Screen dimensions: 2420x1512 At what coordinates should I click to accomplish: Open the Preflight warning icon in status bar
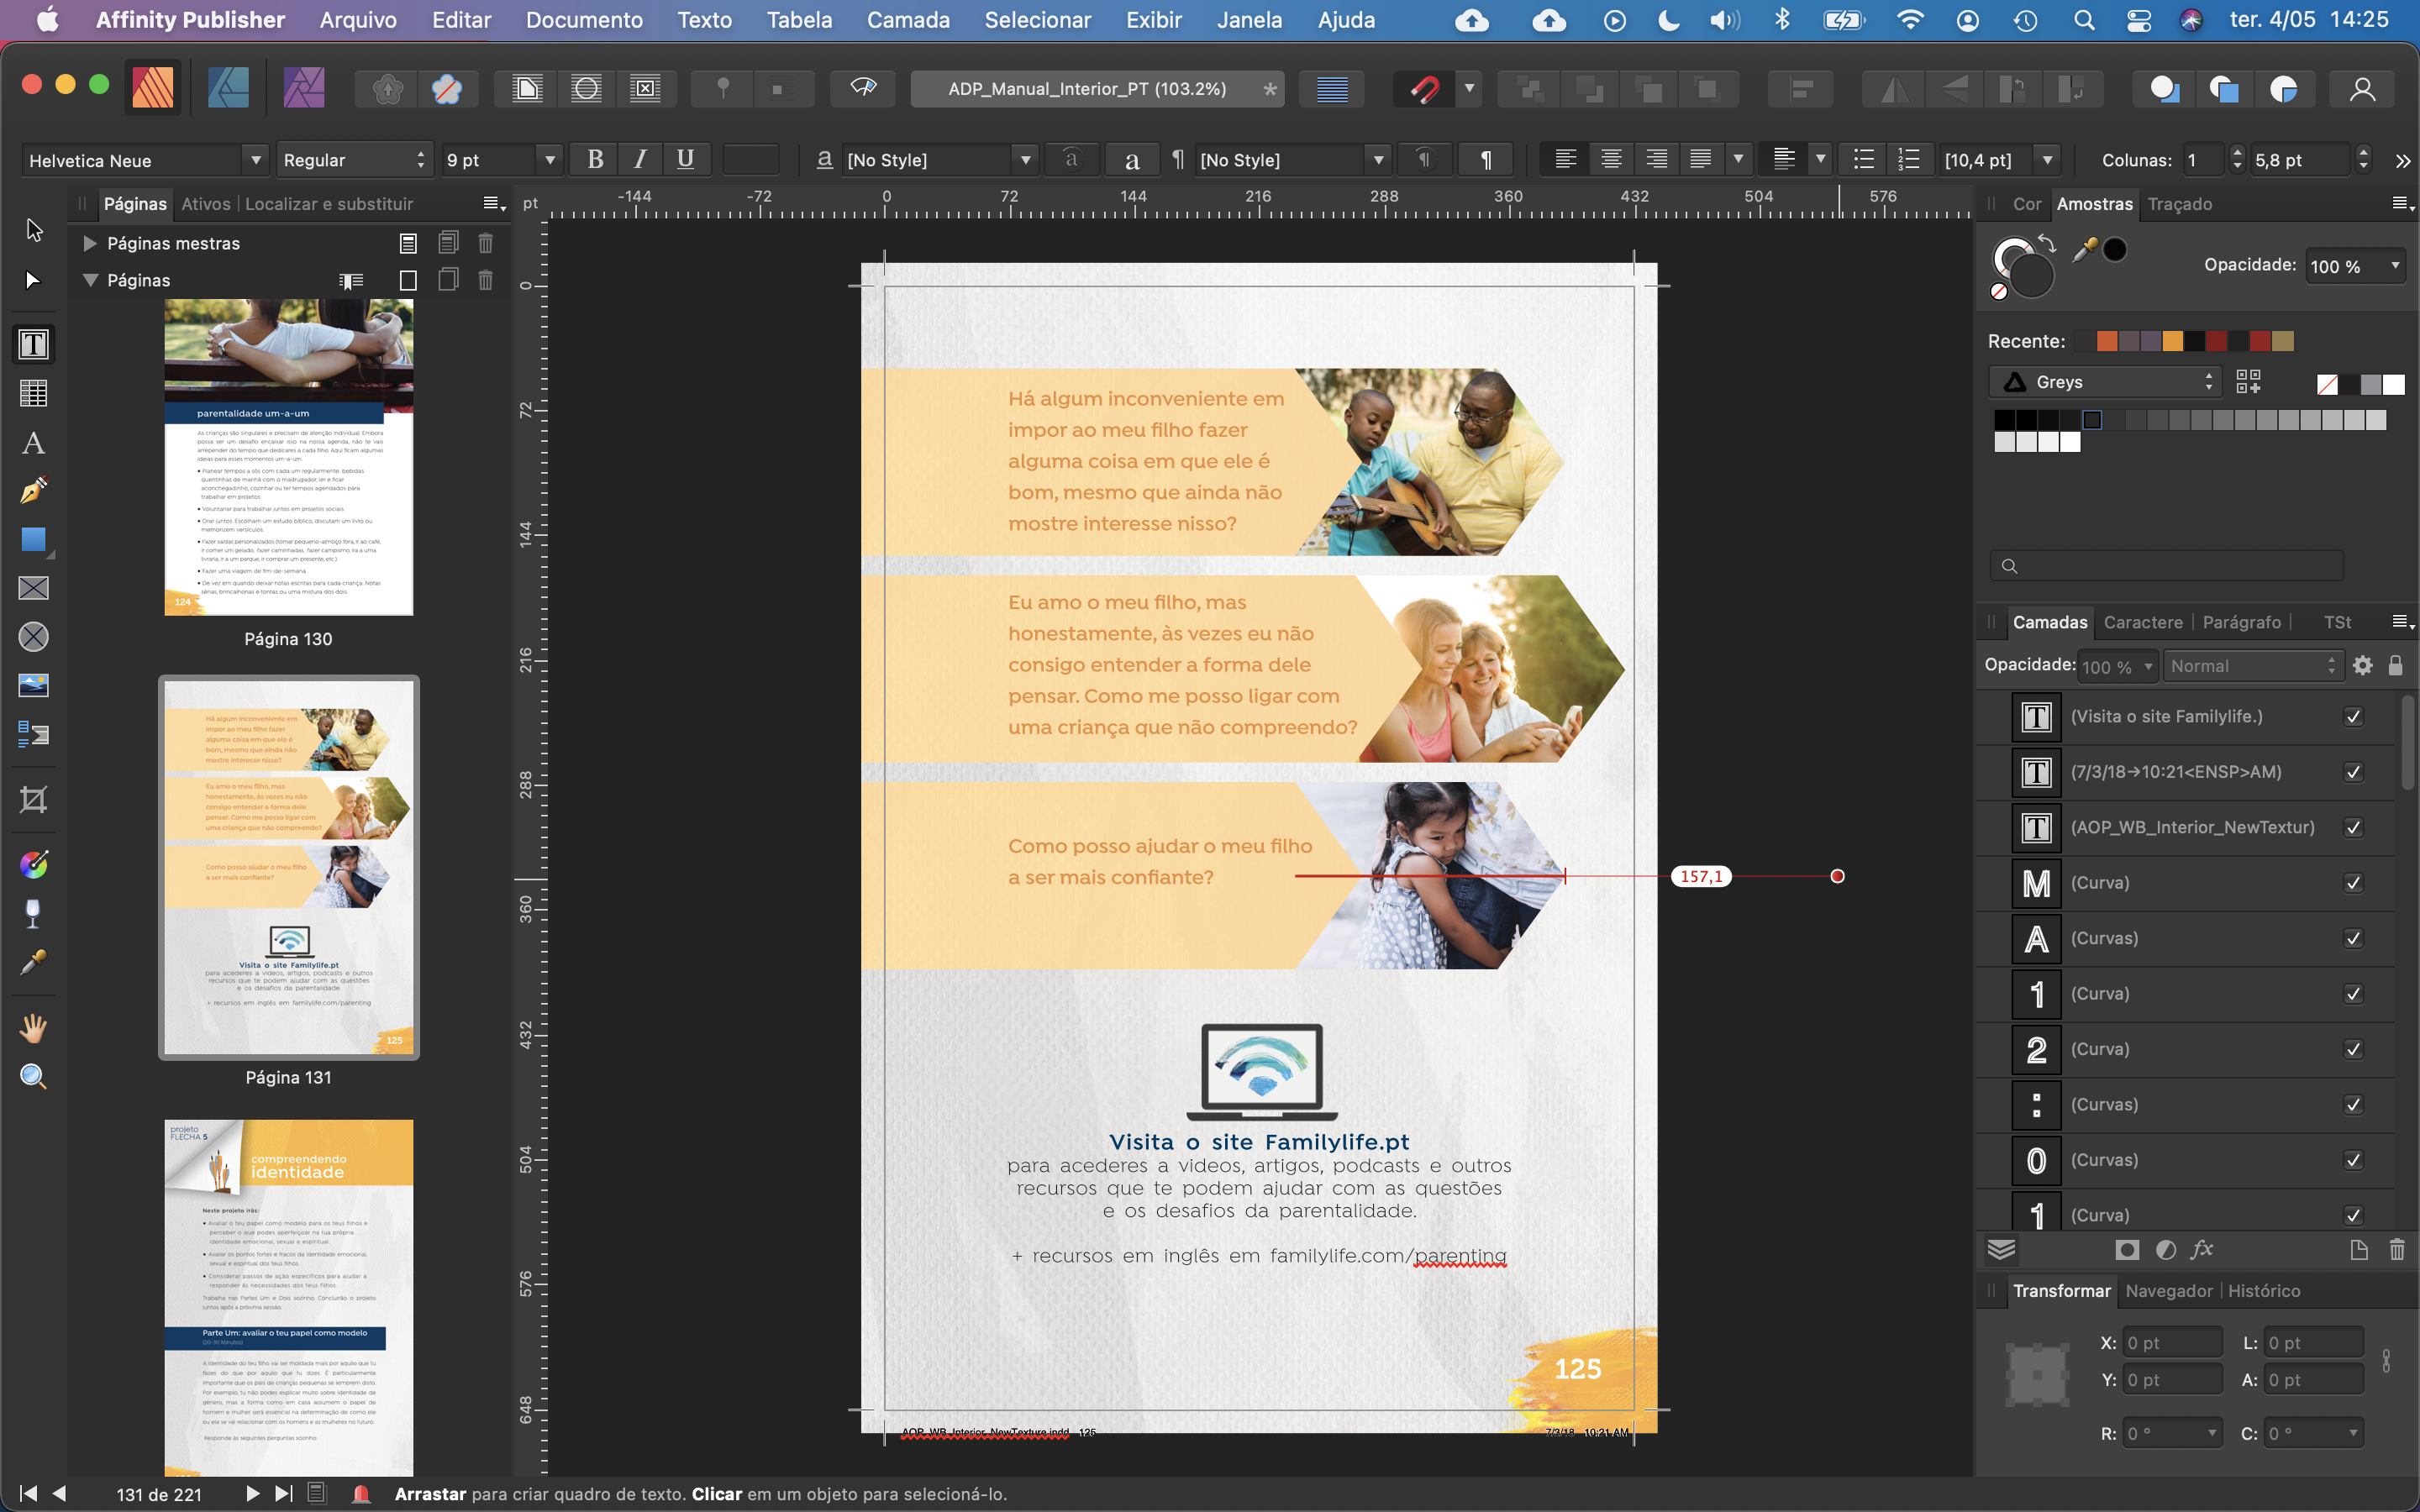[361, 1493]
